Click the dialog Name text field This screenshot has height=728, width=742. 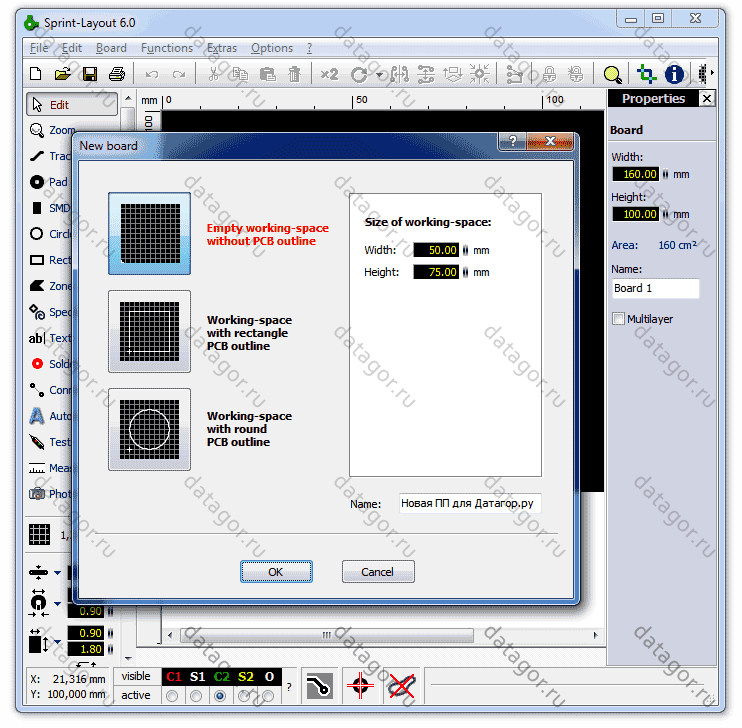coord(469,503)
